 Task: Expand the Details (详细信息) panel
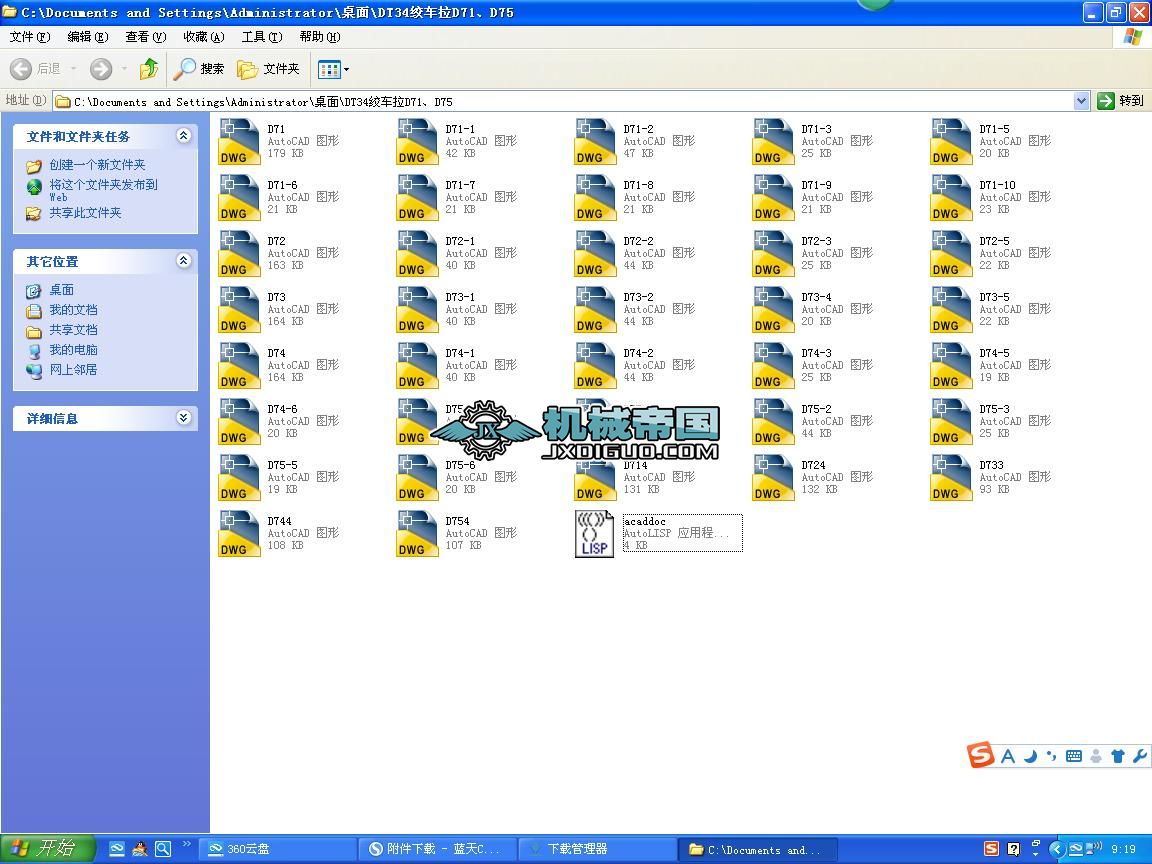(x=183, y=418)
